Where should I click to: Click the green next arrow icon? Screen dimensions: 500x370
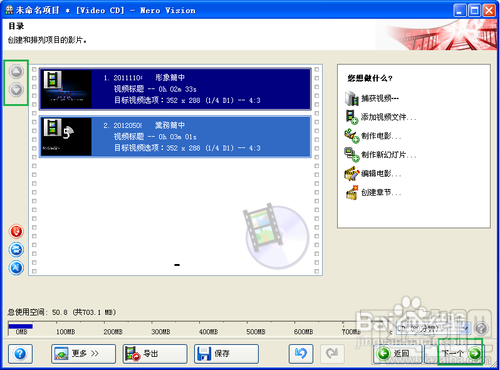coord(475,354)
